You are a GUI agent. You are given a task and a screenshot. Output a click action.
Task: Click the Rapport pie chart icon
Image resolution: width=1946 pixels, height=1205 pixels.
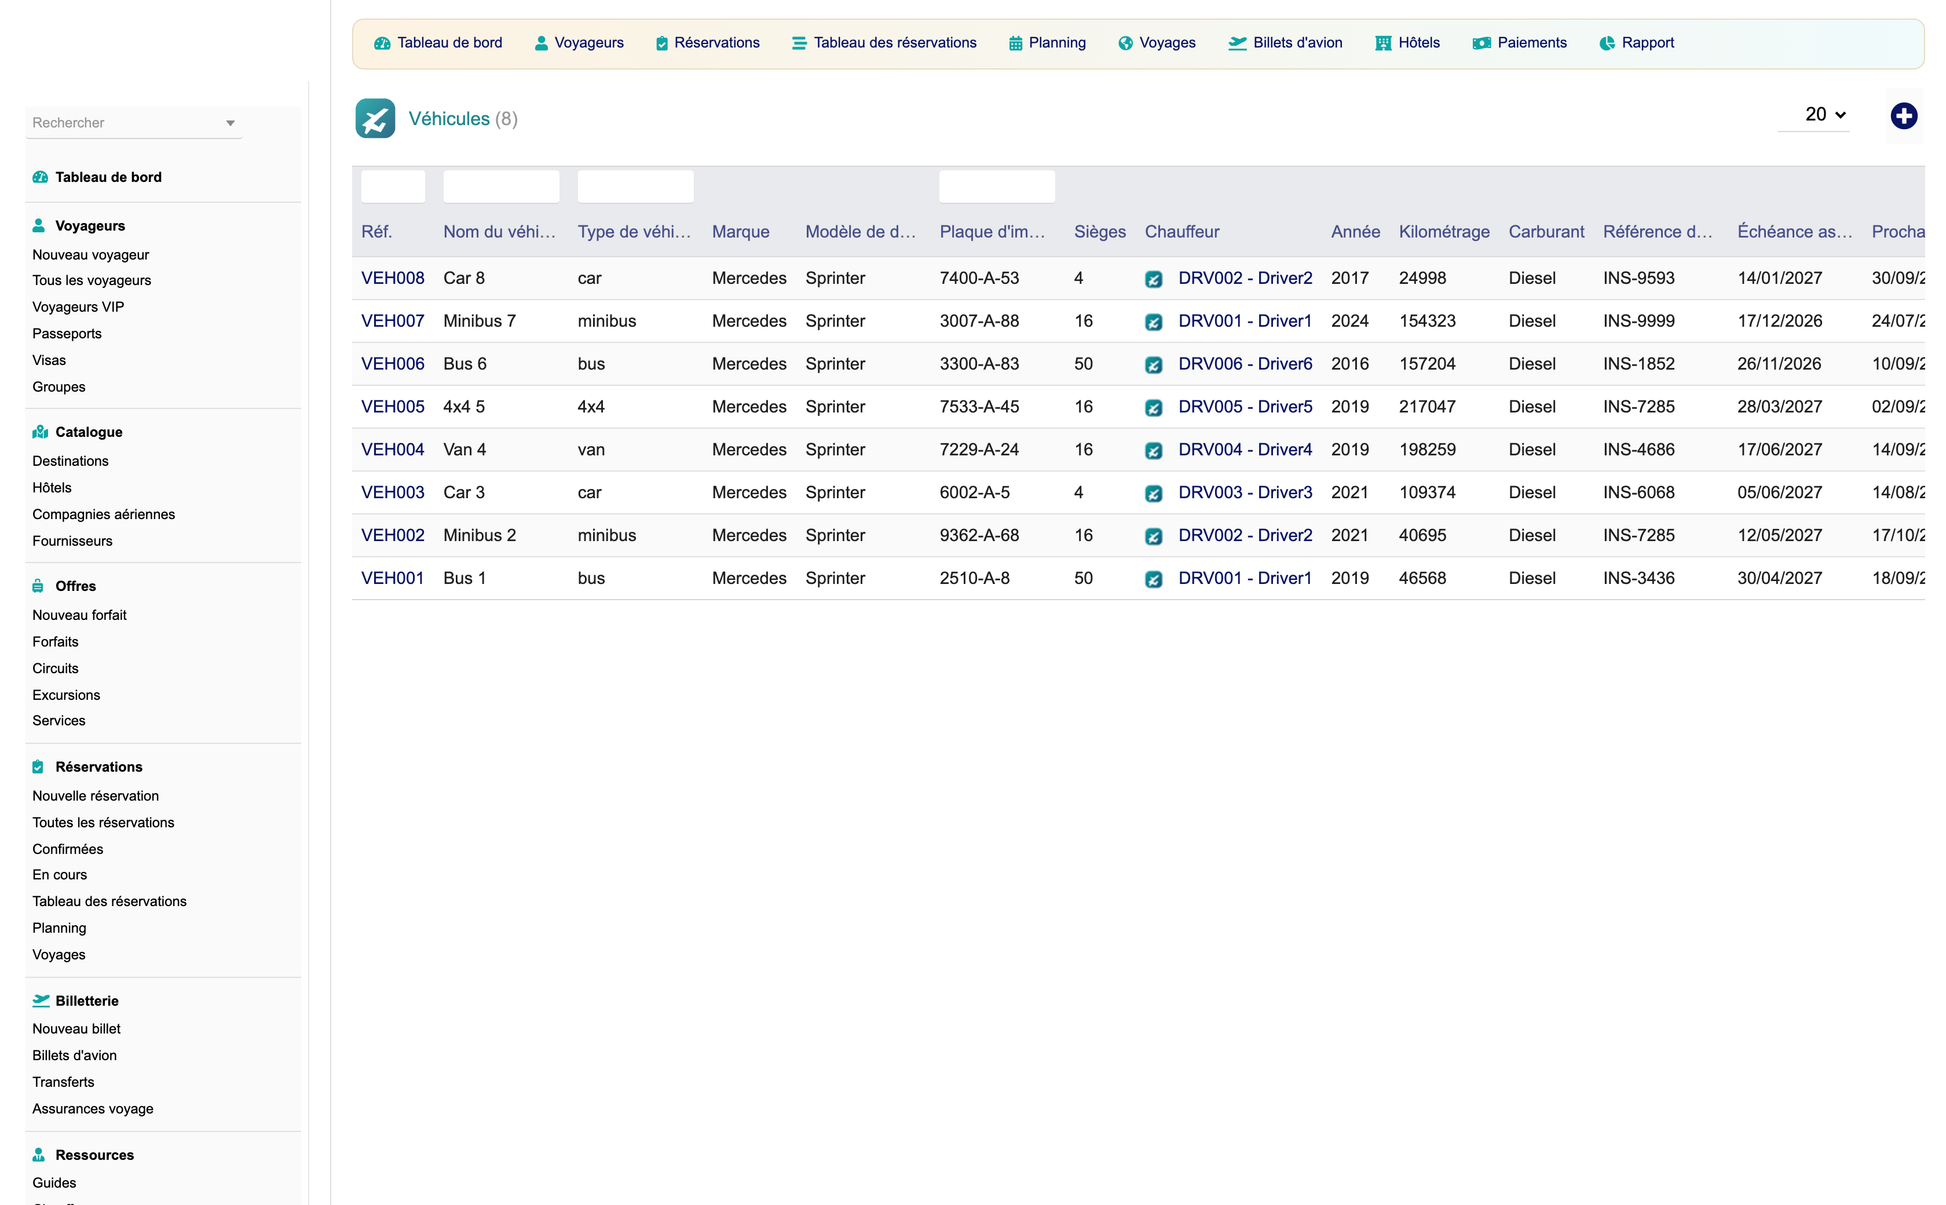point(1607,43)
